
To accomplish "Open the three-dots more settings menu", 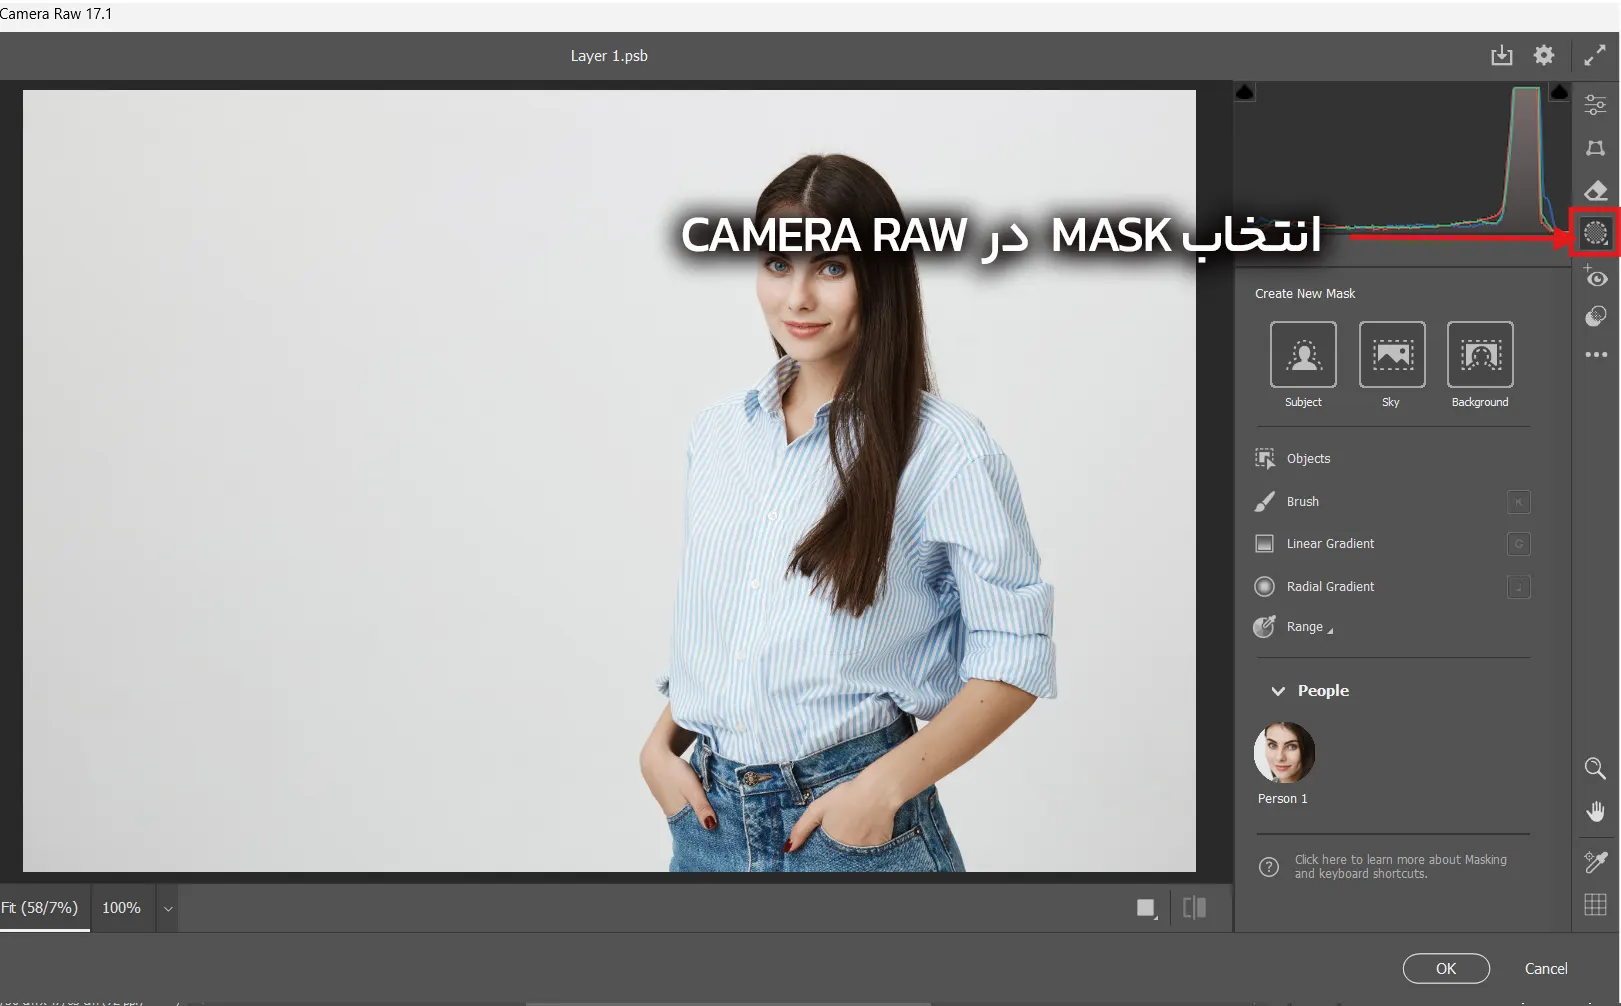I will pyautogui.click(x=1595, y=355).
